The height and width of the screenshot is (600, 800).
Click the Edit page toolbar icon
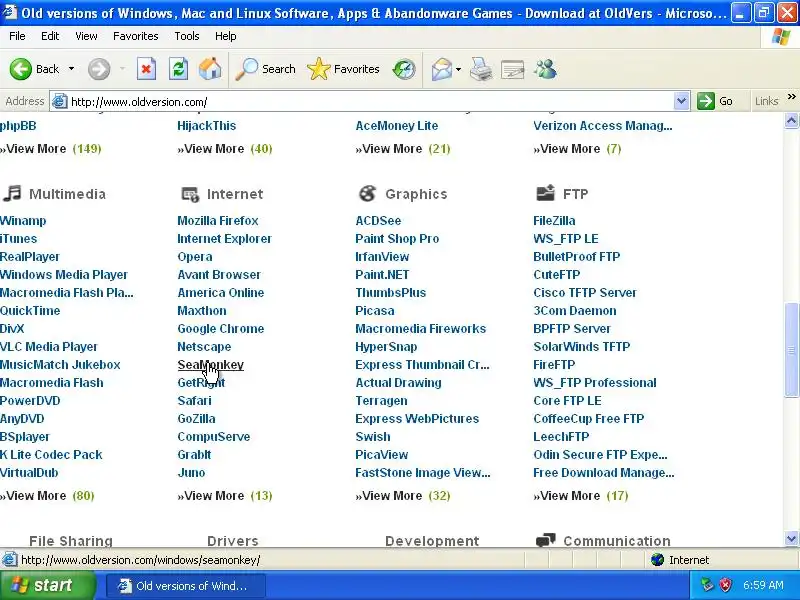click(513, 69)
